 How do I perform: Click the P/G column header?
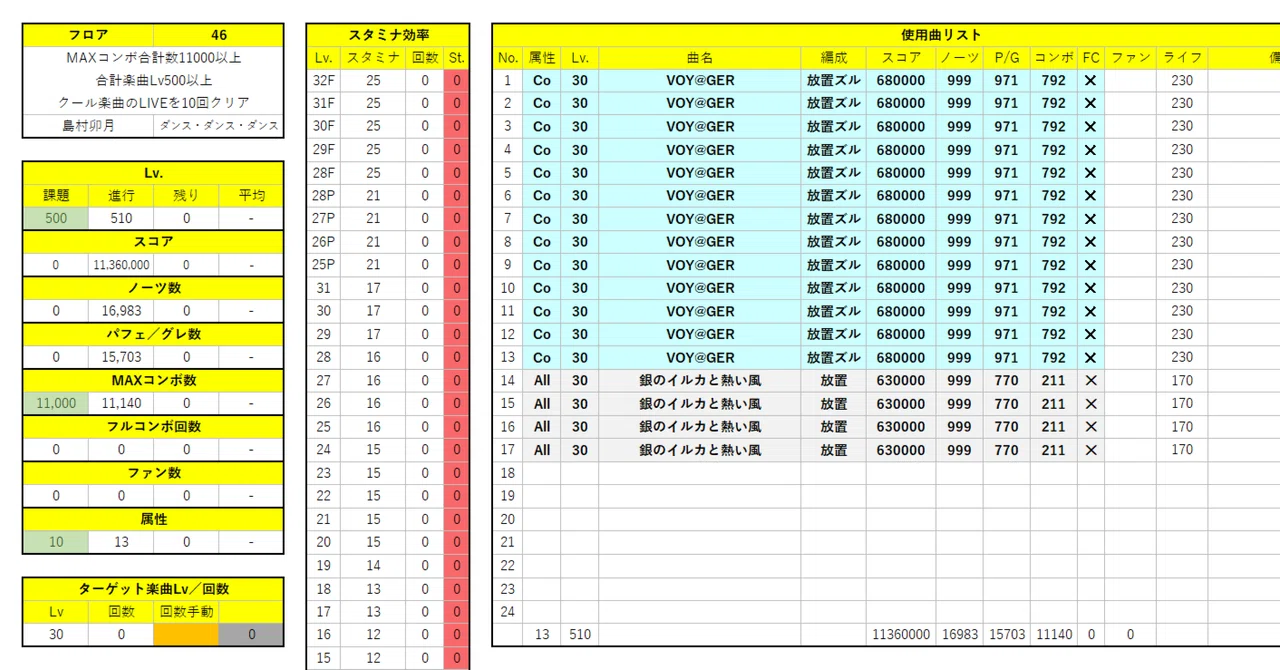point(1007,58)
